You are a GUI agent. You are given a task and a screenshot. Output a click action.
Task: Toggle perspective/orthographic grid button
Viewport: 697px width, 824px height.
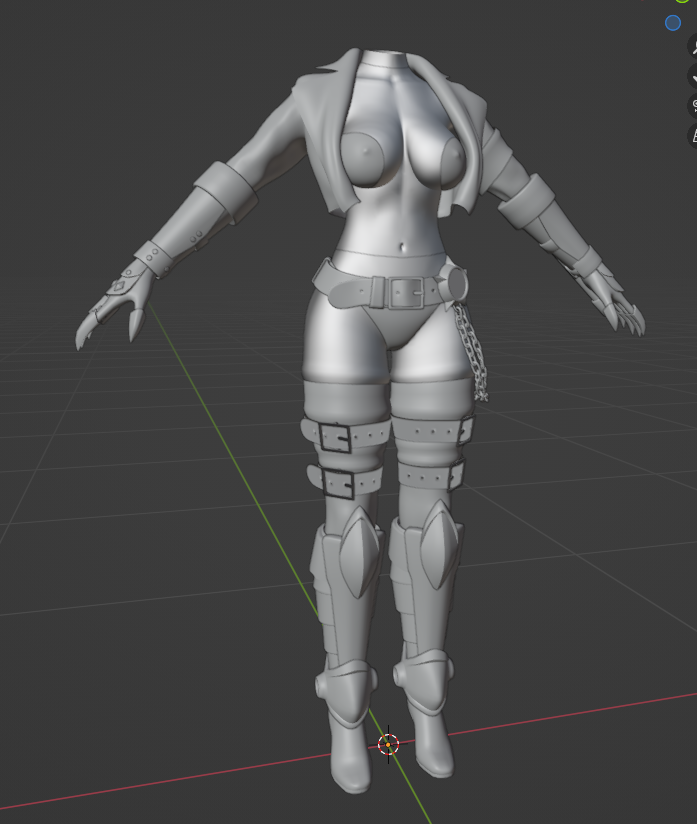pos(694,136)
